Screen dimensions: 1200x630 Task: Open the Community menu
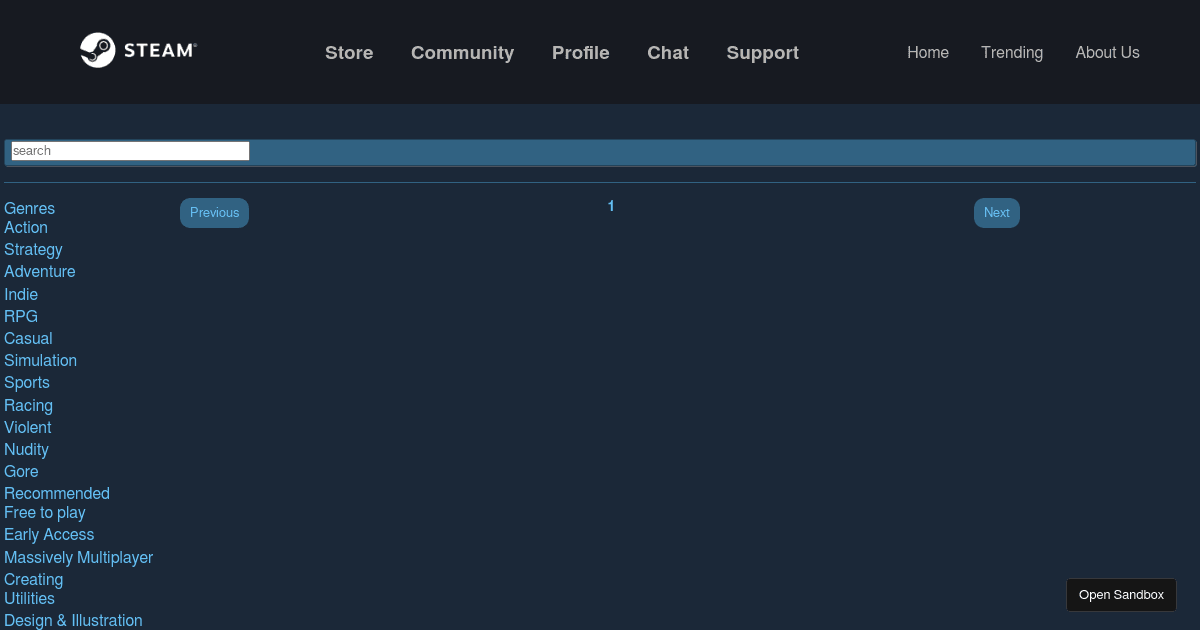(462, 53)
